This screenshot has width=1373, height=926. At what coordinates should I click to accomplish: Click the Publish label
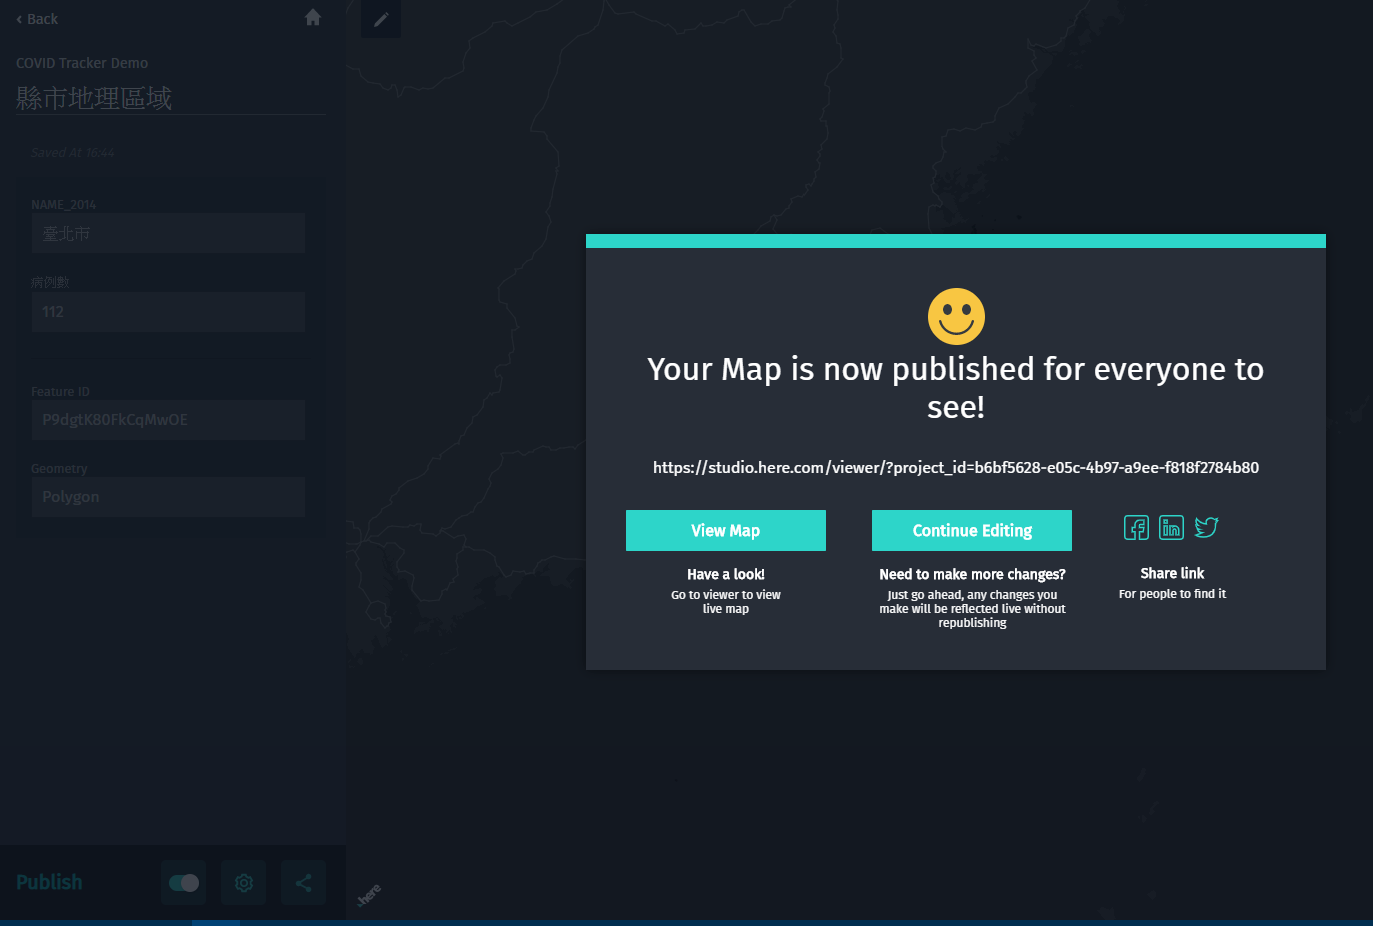click(x=49, y=882)
